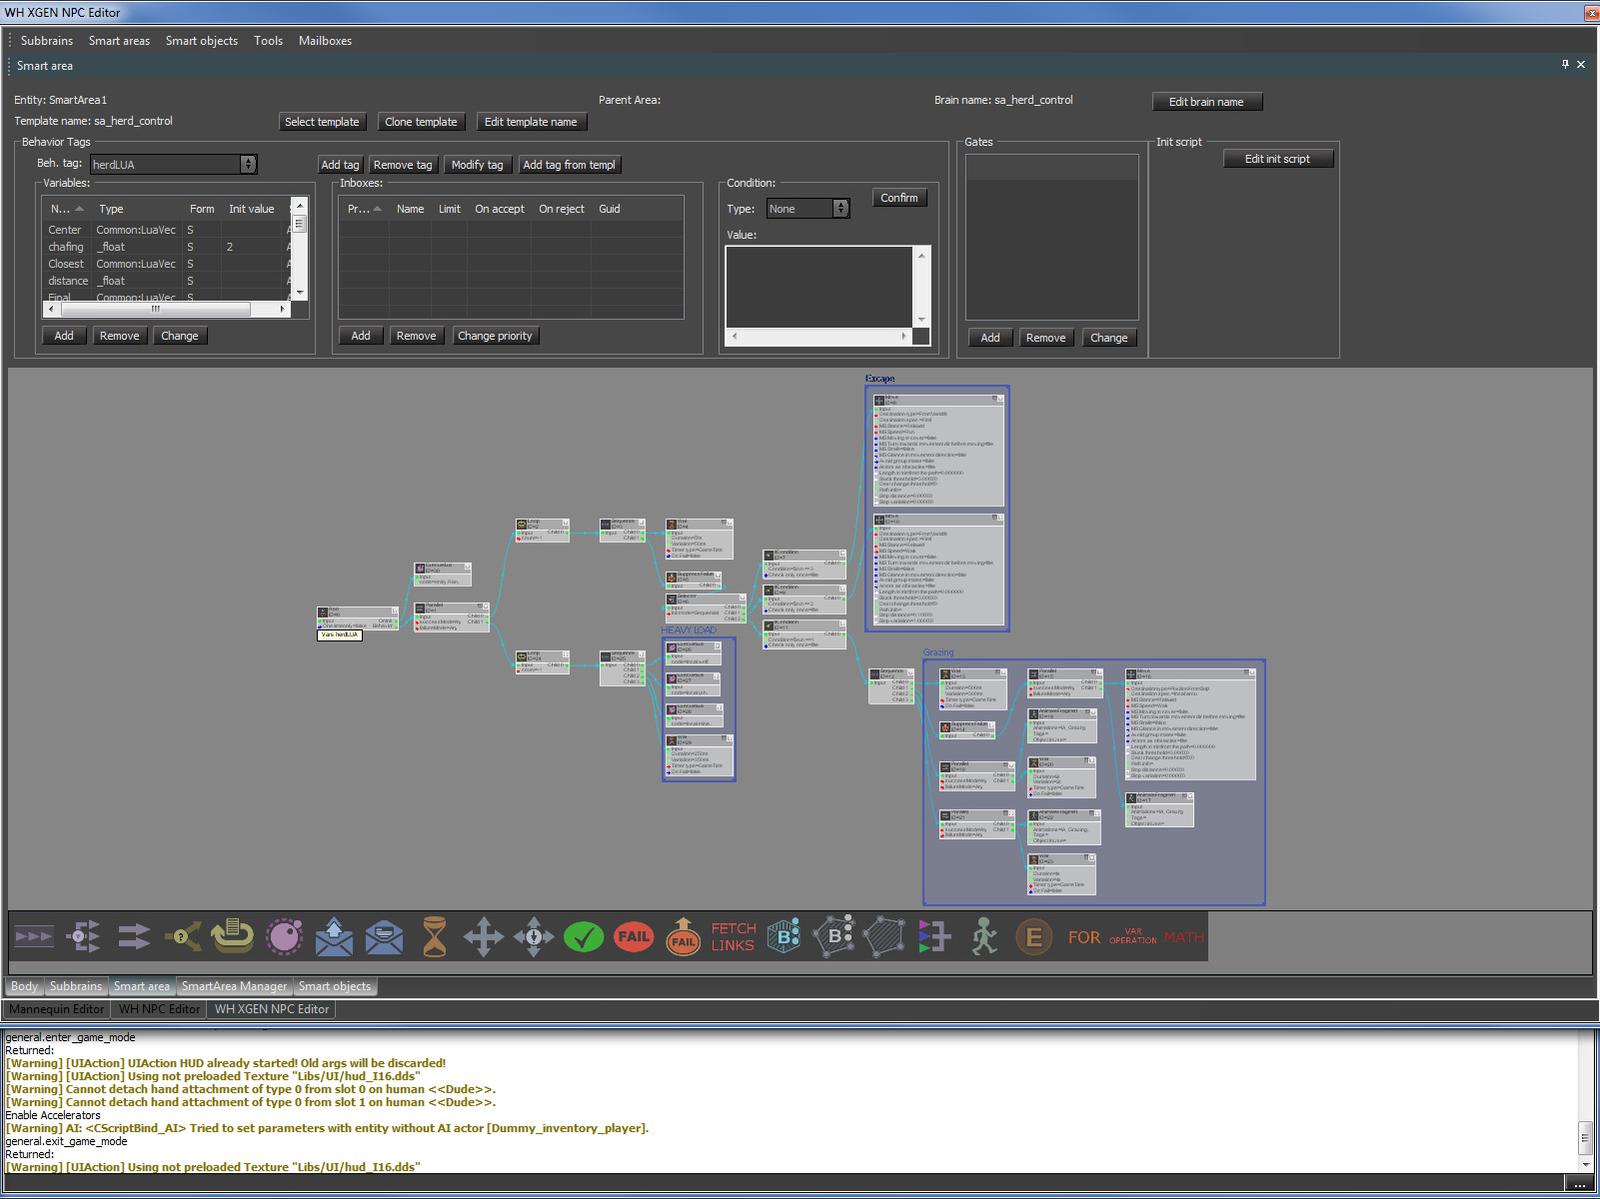The width and height of the screenshot is (1600, 1199).
Task: Pick the red oval FAIL node icon
Action: point(633,937)
